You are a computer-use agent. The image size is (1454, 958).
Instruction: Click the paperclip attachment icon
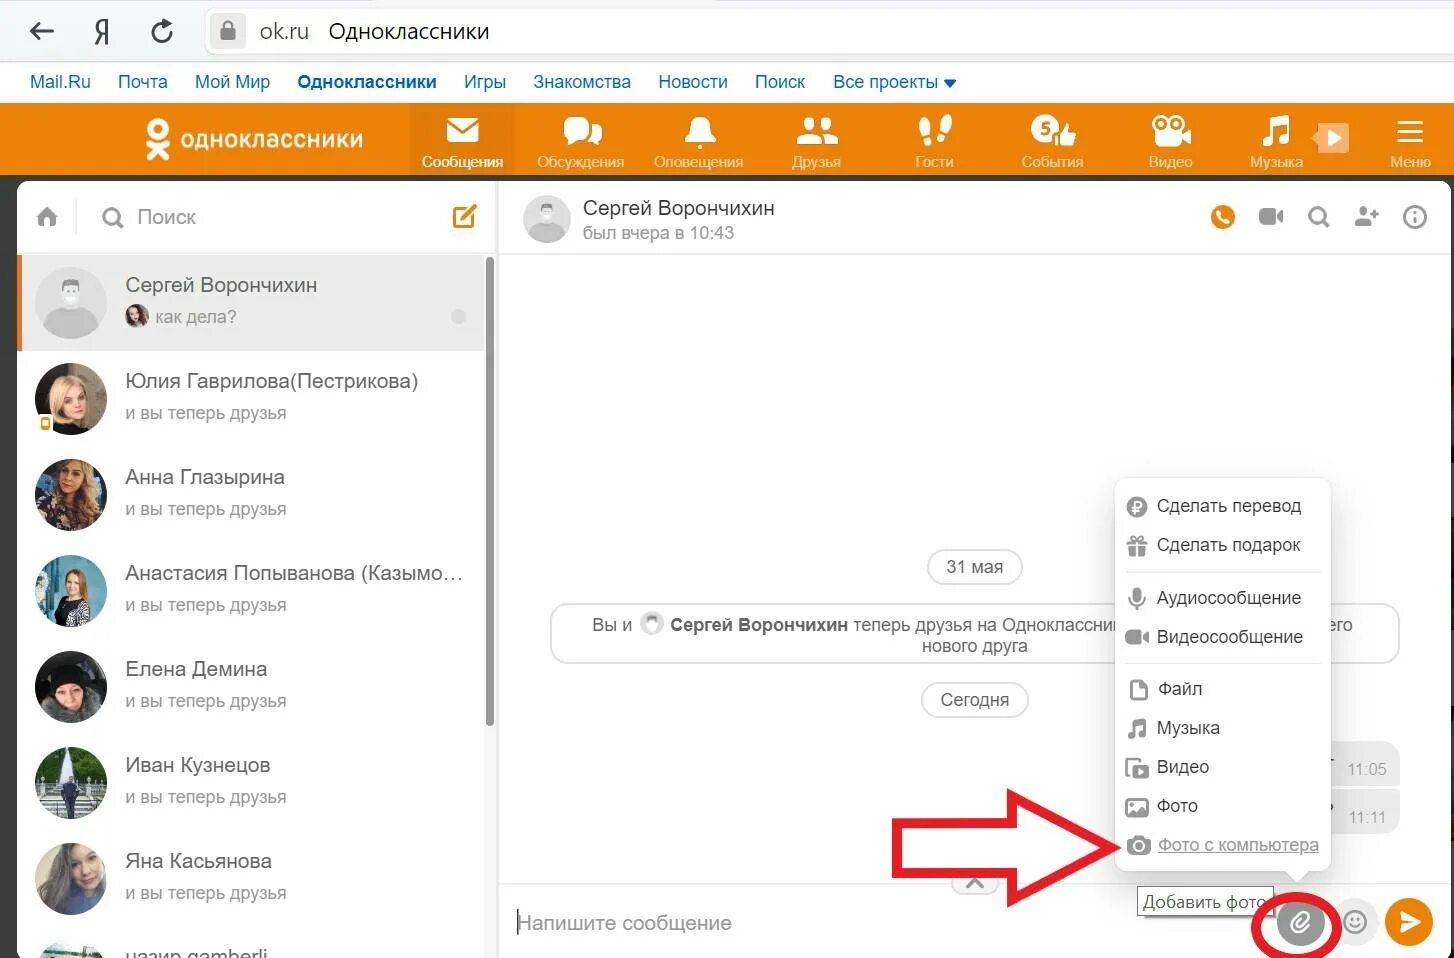[x=1300, y=922]
